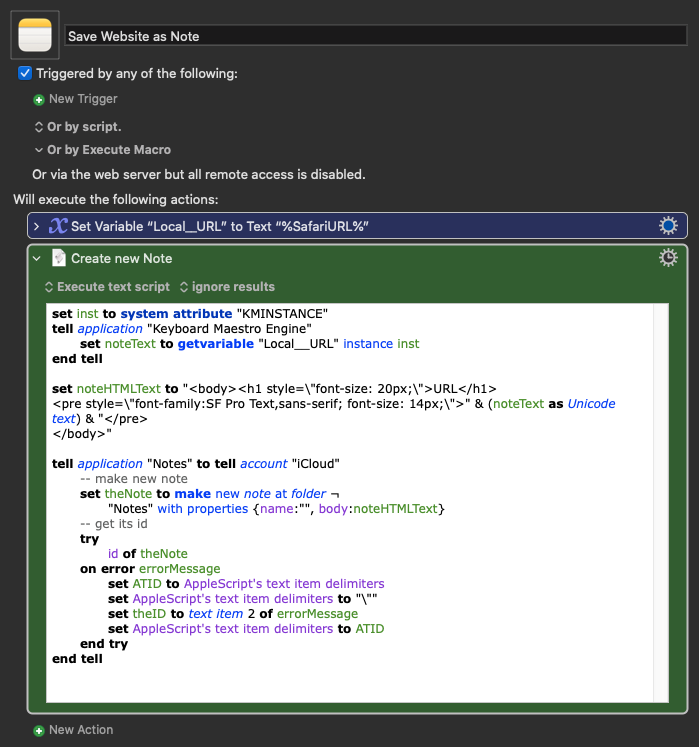Click the 'Create new Note' action title
This screenshot has width=699, height=747.
click(122, 259)
